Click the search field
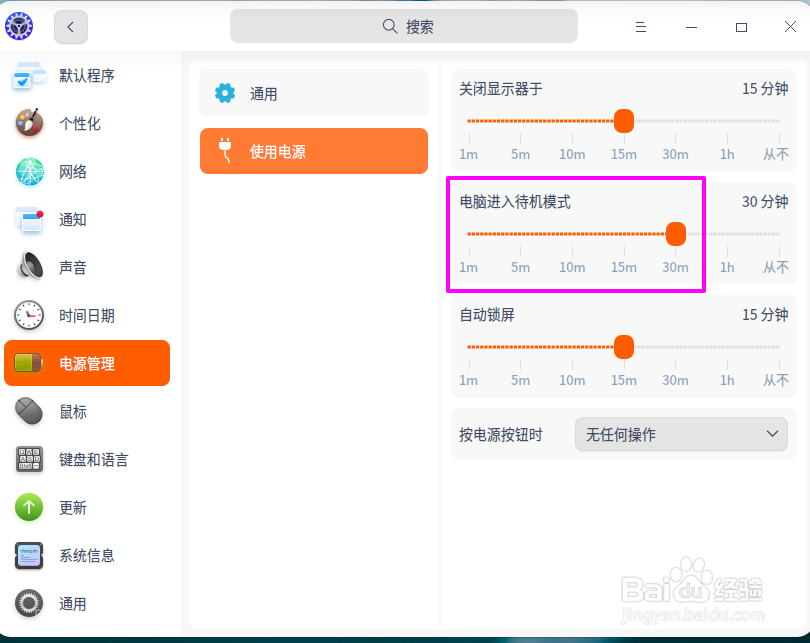The height and width of the screenshot is (643, 810). [403, 26]
